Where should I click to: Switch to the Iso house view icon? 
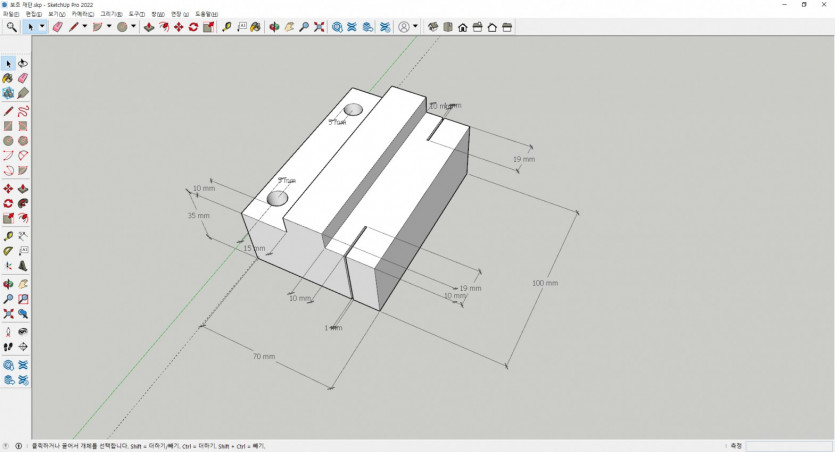coord(463,27)
